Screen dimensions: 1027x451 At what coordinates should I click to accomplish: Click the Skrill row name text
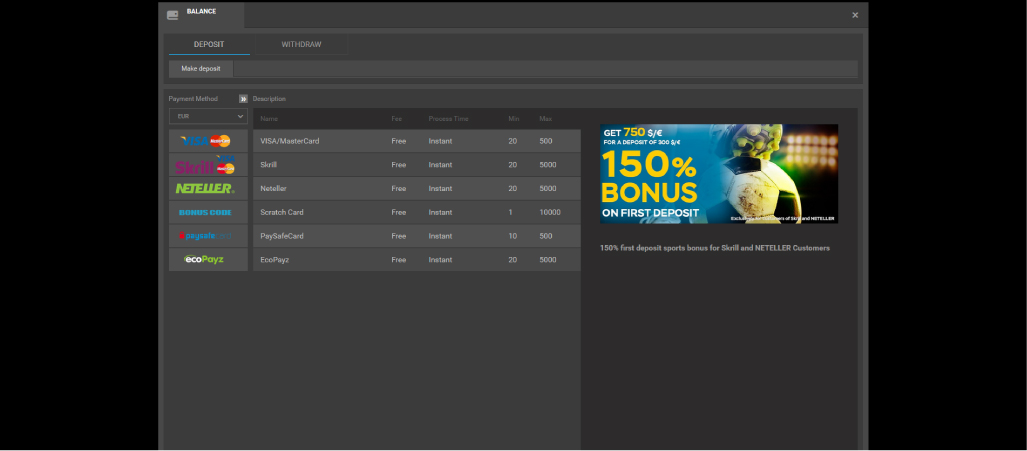pyautogui.click(x=269, y=165)
